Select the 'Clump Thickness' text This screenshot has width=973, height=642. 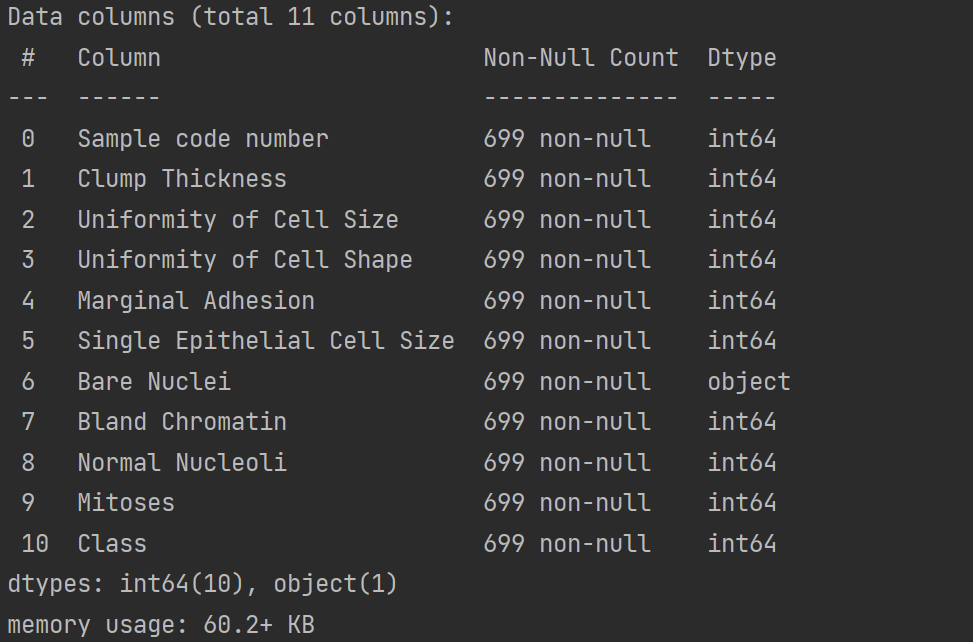click(x=182, y=179)
